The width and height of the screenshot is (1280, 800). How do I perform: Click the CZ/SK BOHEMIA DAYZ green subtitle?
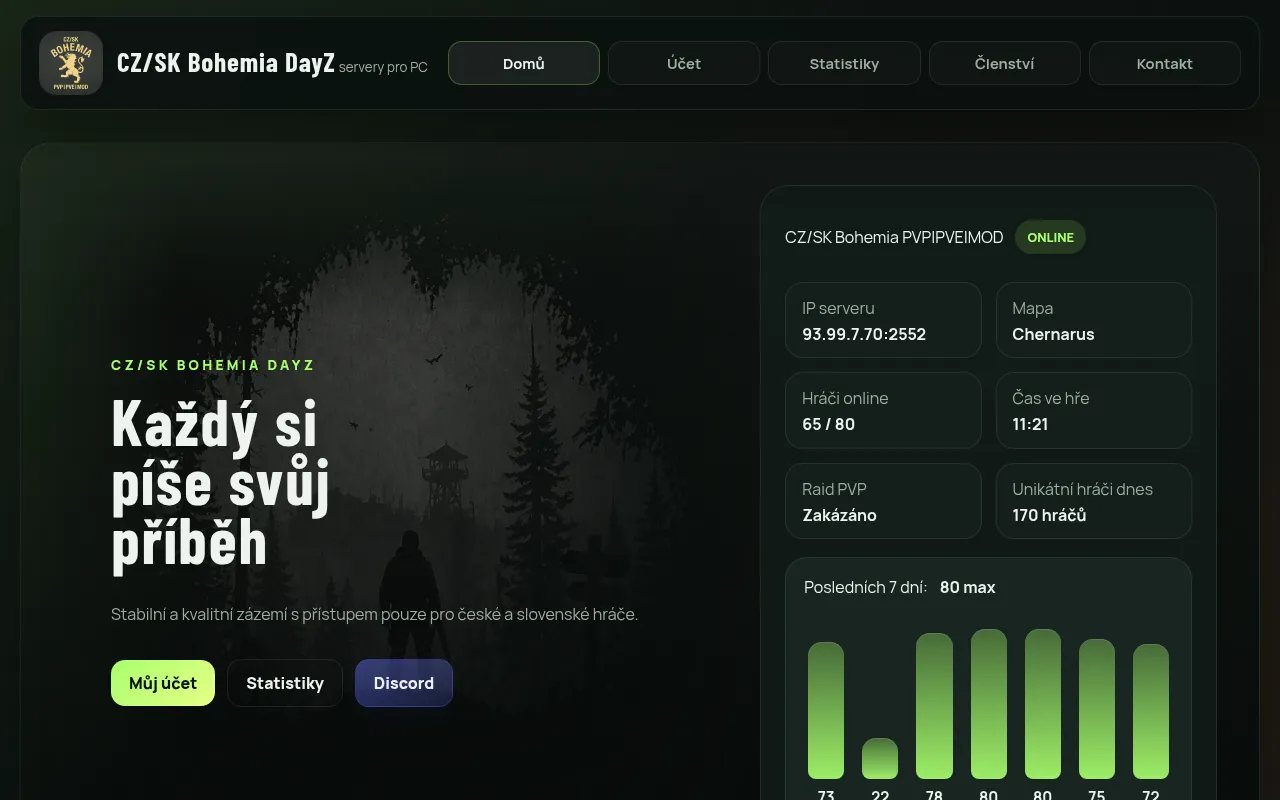pyautogui.click(x=213, y=365)
